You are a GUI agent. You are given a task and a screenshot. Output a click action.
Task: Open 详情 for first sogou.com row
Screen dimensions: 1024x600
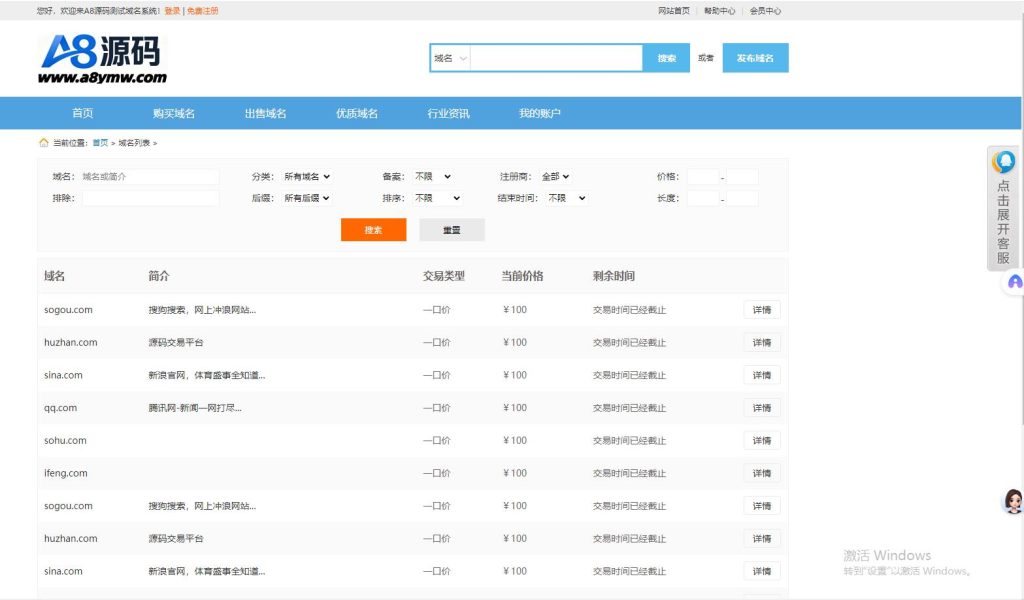(x=761, y=309)
